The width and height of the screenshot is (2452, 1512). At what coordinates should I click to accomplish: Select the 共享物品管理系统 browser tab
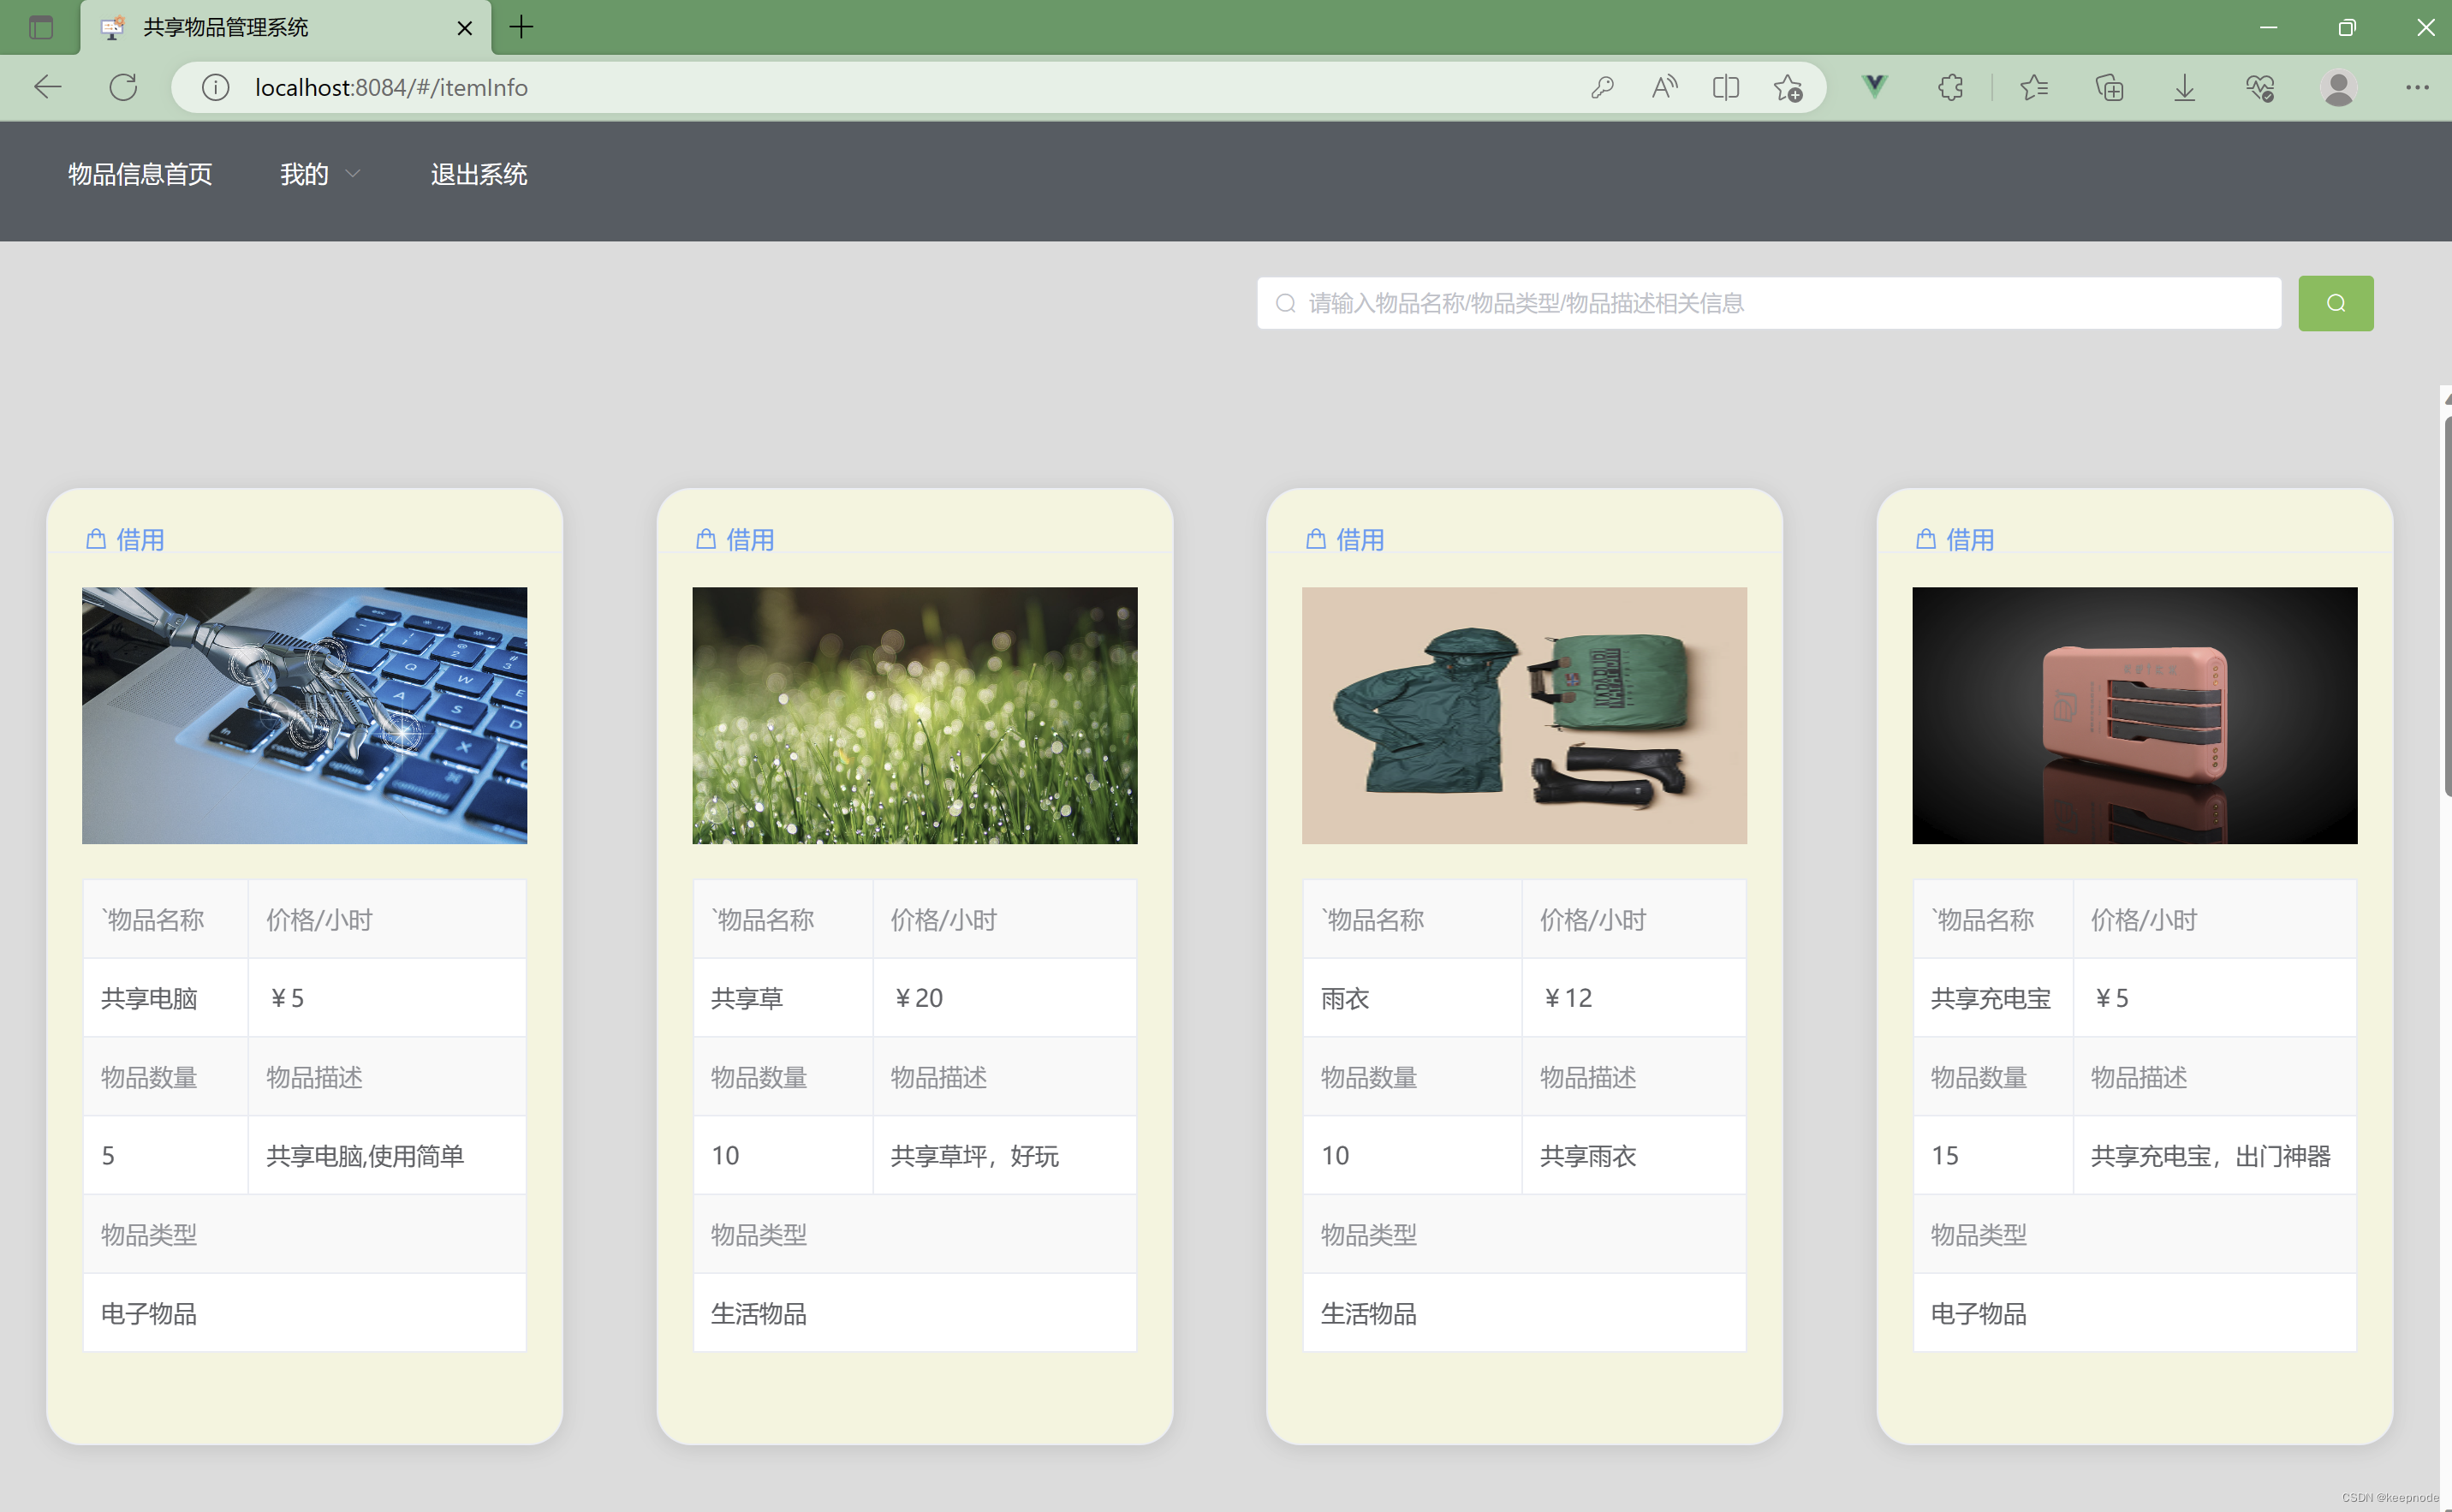(x=285, y=28)
